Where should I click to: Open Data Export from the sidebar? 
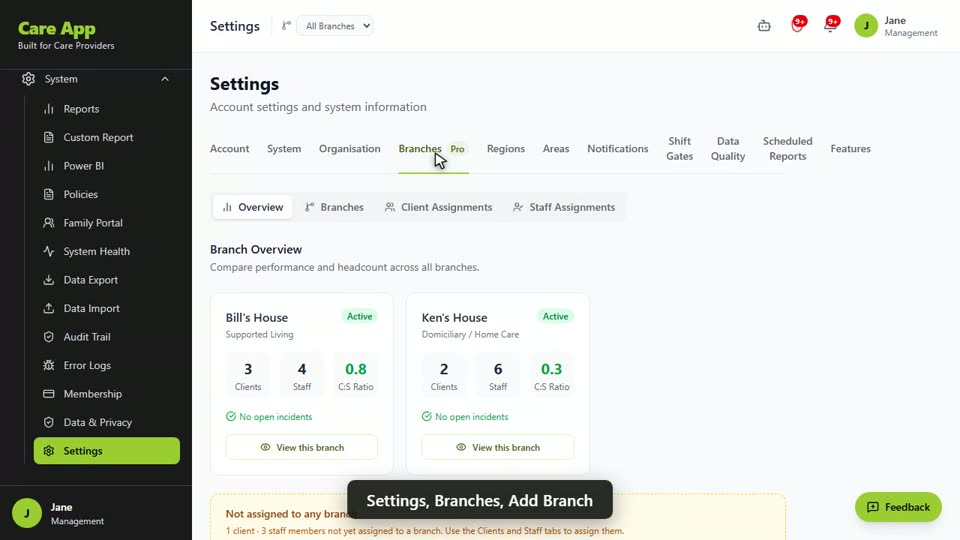click(90, 280)
